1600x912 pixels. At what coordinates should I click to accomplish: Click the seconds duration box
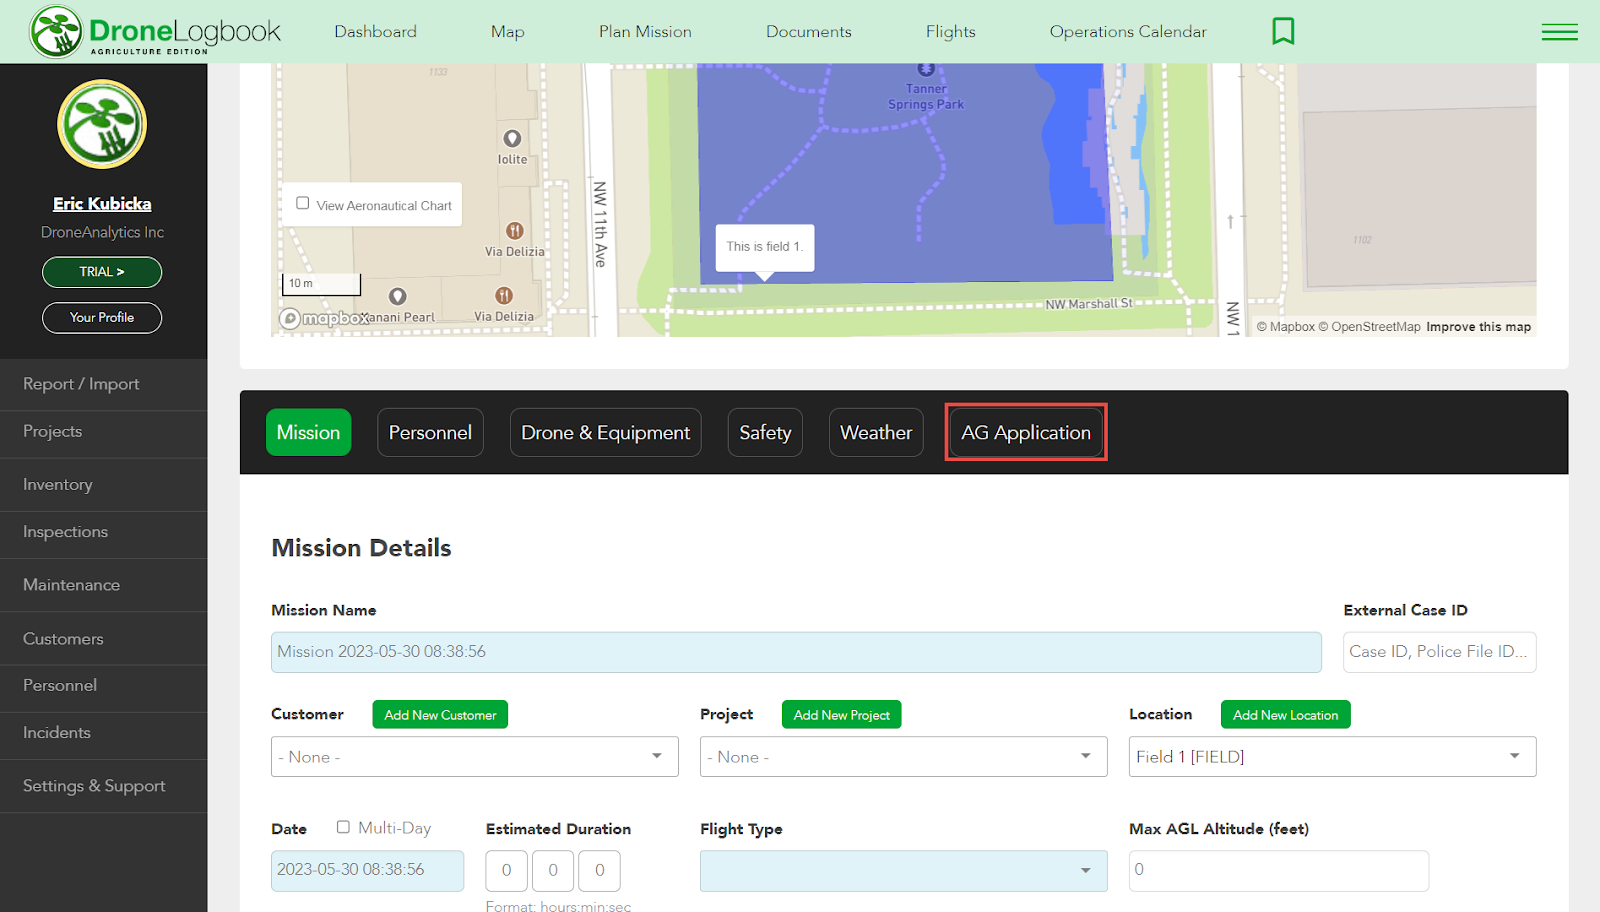click(x=600, y=871)
